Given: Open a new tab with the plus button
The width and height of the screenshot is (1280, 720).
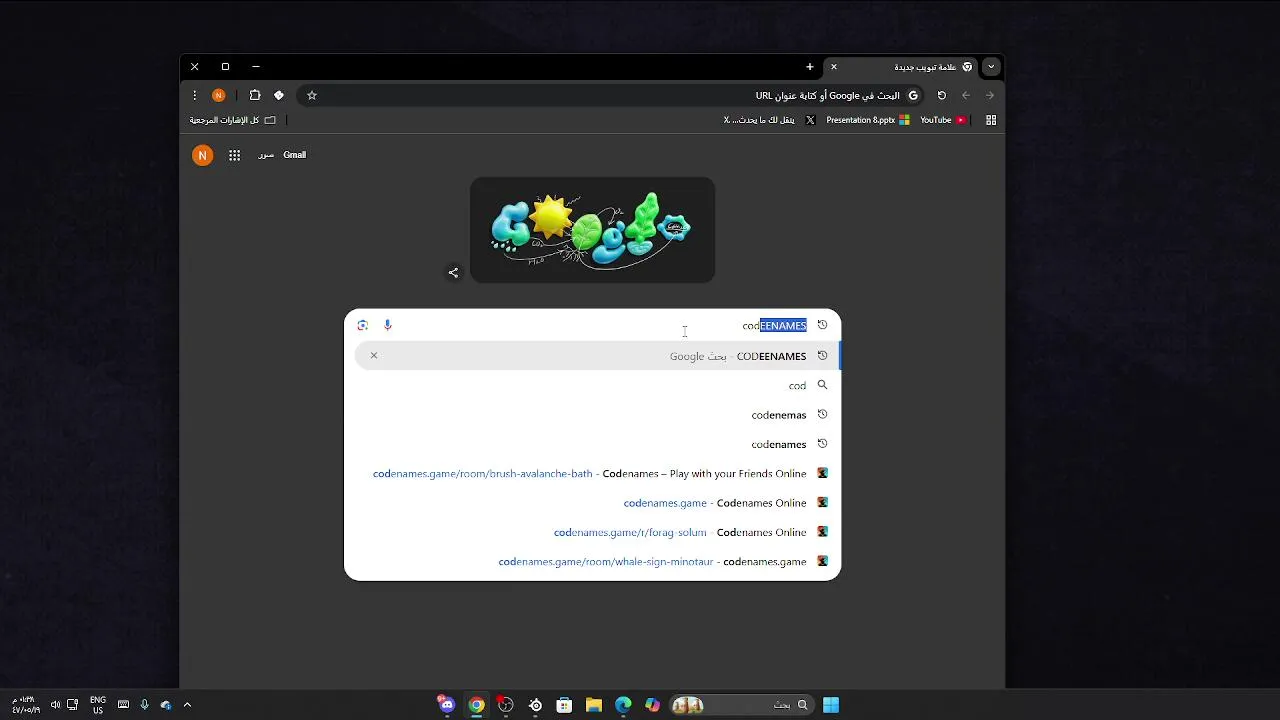Looking at the screenshot, I should coord(810,67).
